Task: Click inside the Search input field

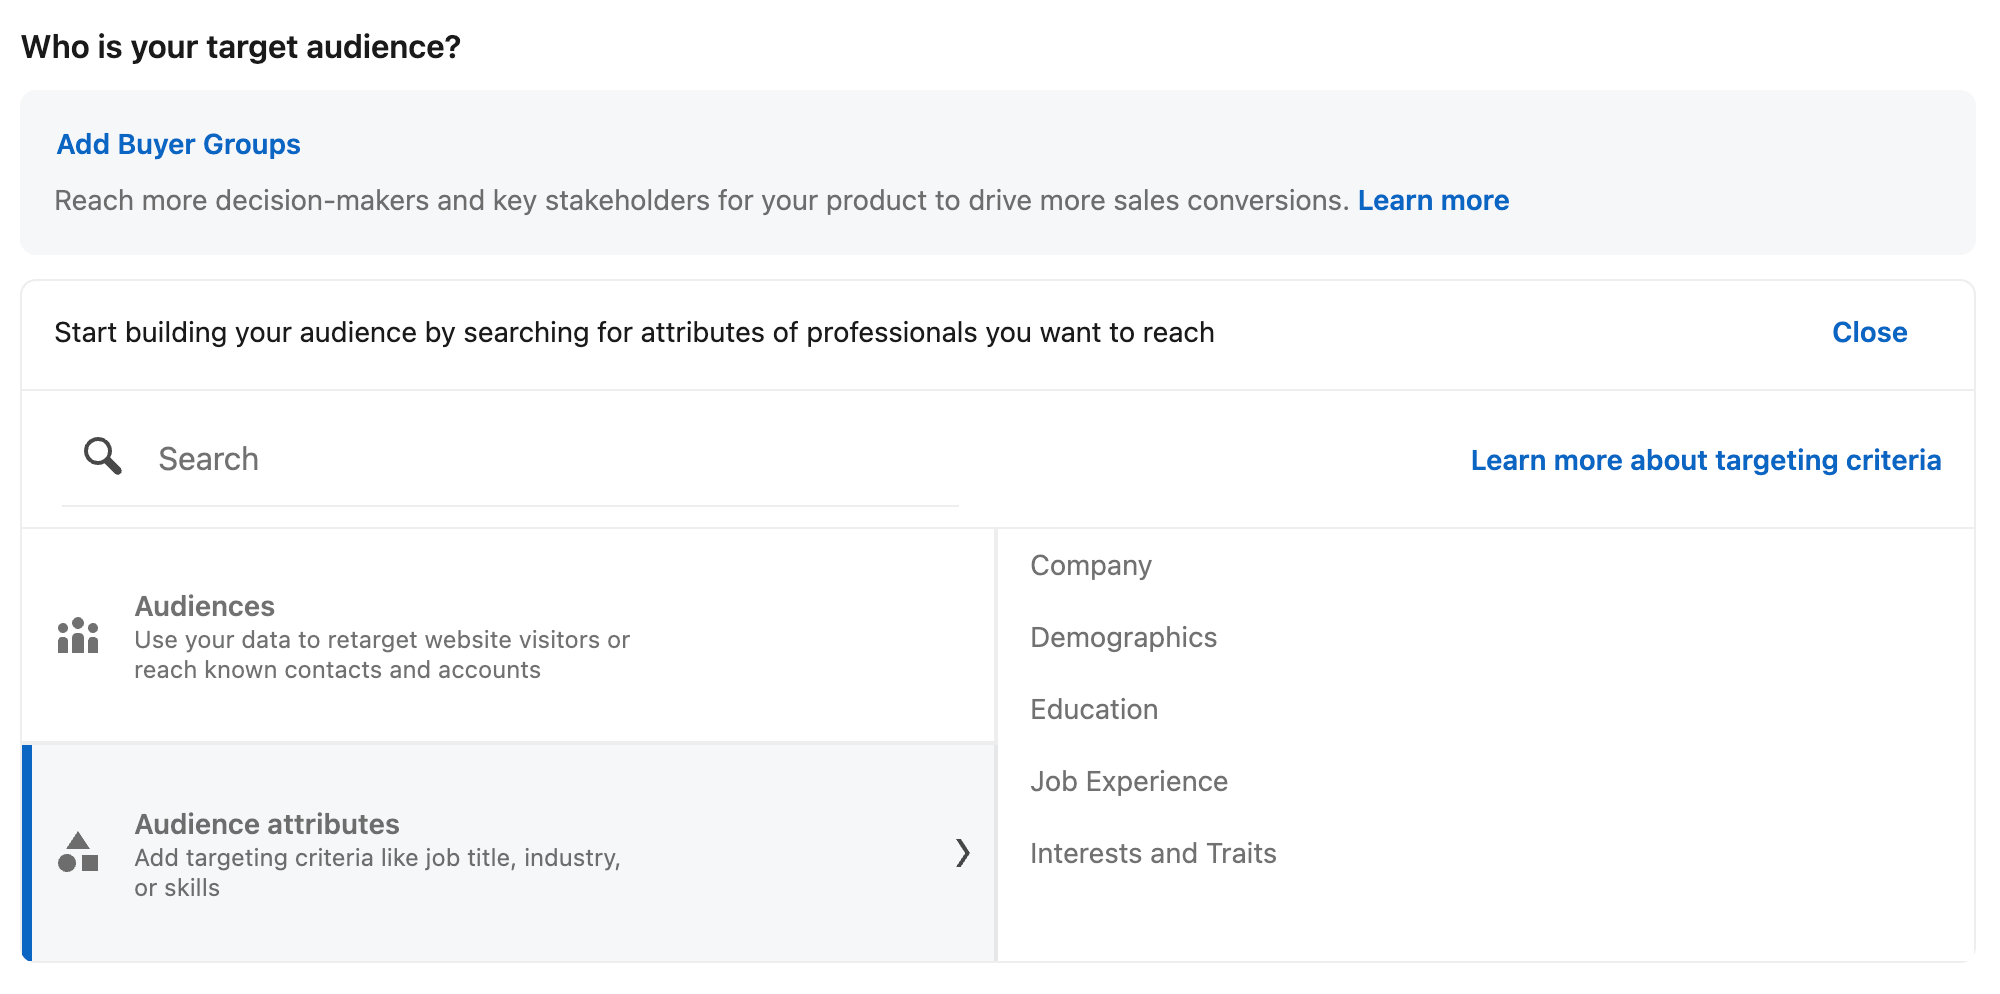Action: [x=500, y=458]
